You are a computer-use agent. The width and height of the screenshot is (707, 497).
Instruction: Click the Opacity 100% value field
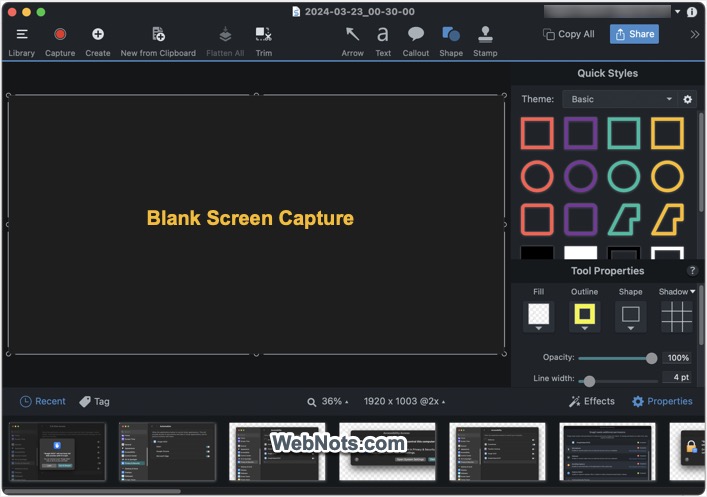click(x=677, y=358)
